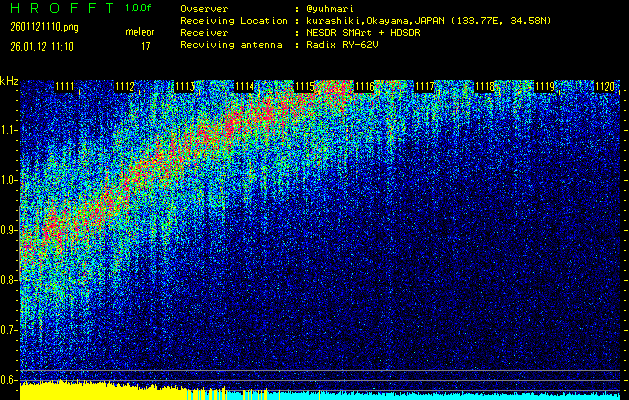Click the yellow meteor label

[139, 32]
